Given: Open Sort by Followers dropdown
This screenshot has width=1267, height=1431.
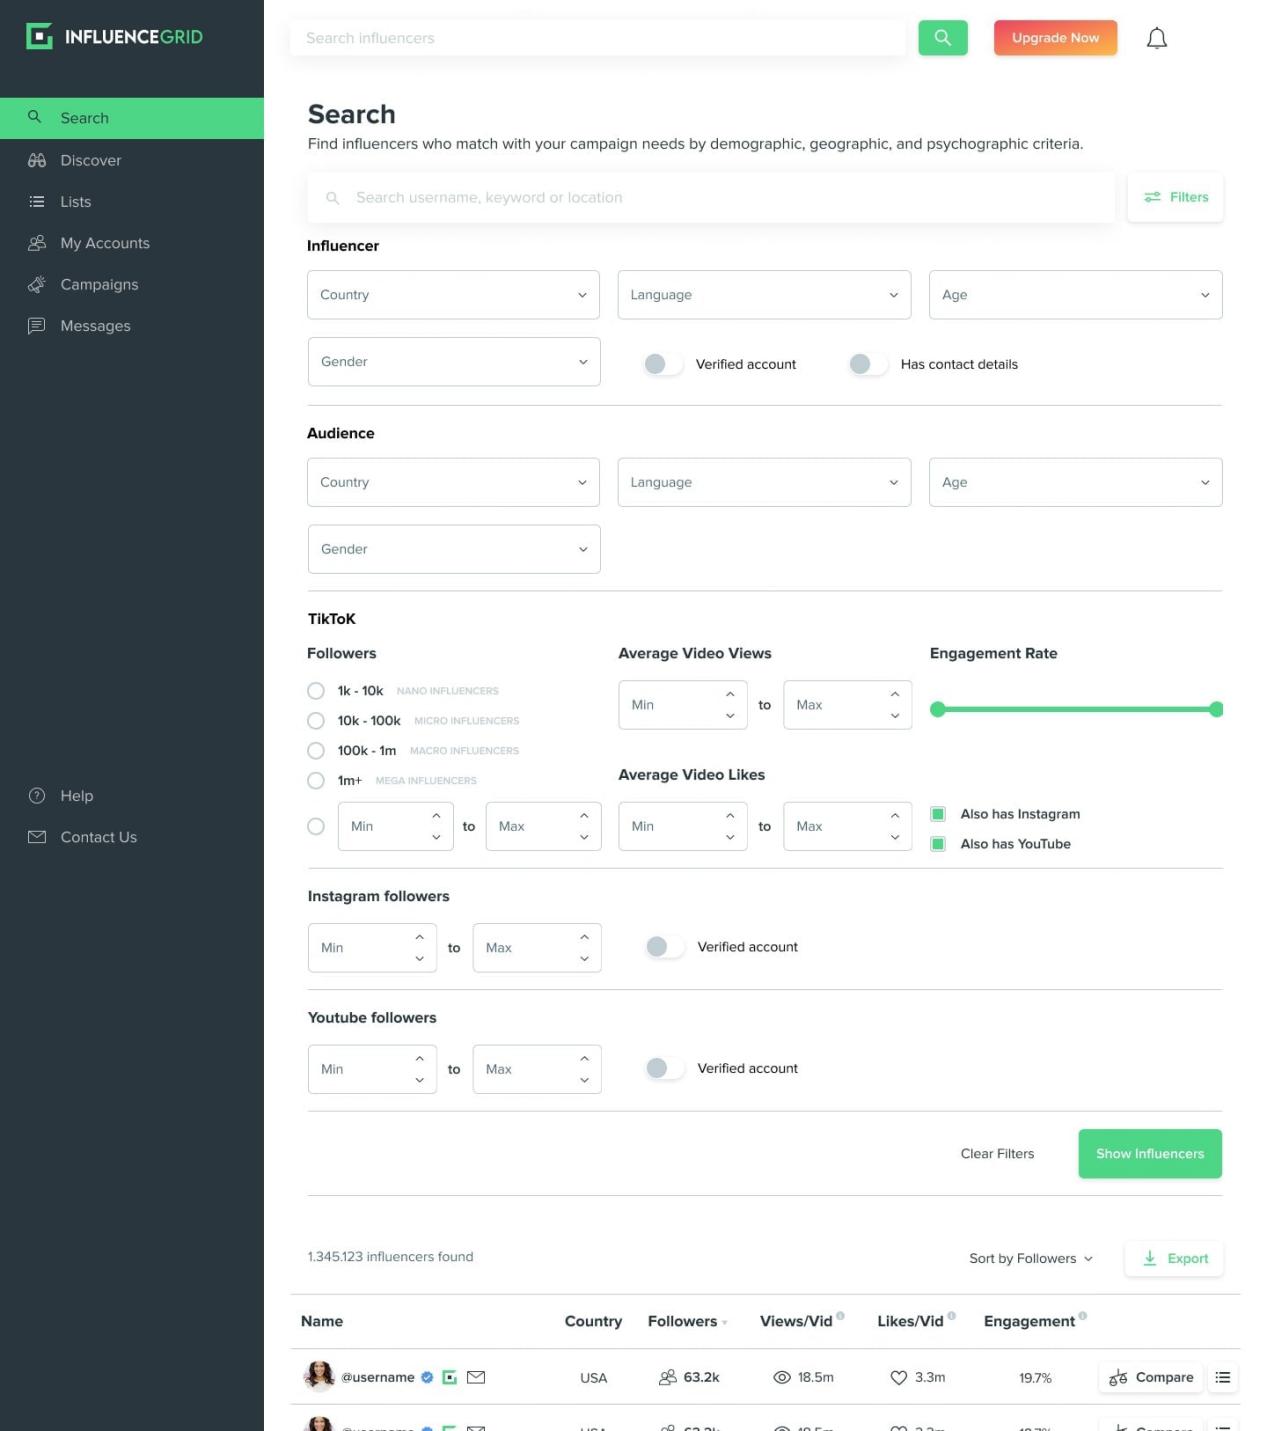Looking at the screenshot, I should [x=1031, y=1258].
